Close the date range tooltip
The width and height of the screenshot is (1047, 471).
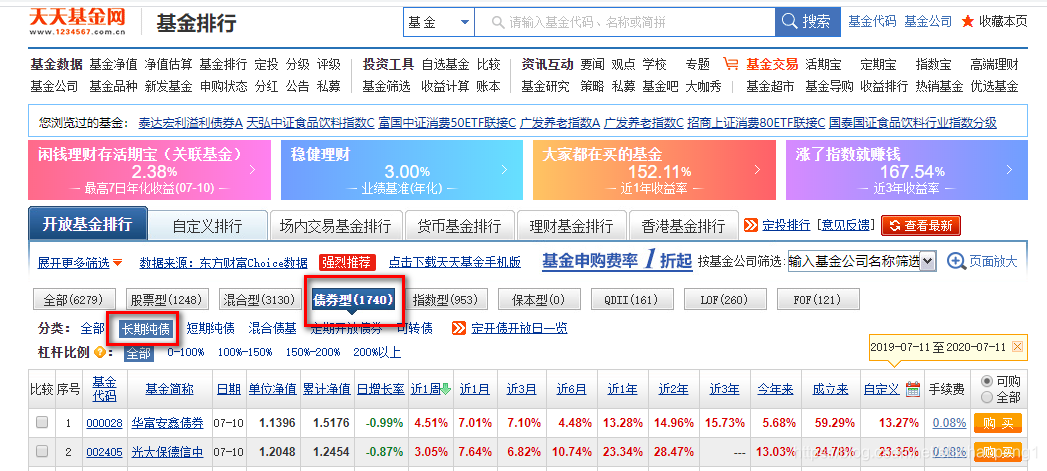[1017, 346]
